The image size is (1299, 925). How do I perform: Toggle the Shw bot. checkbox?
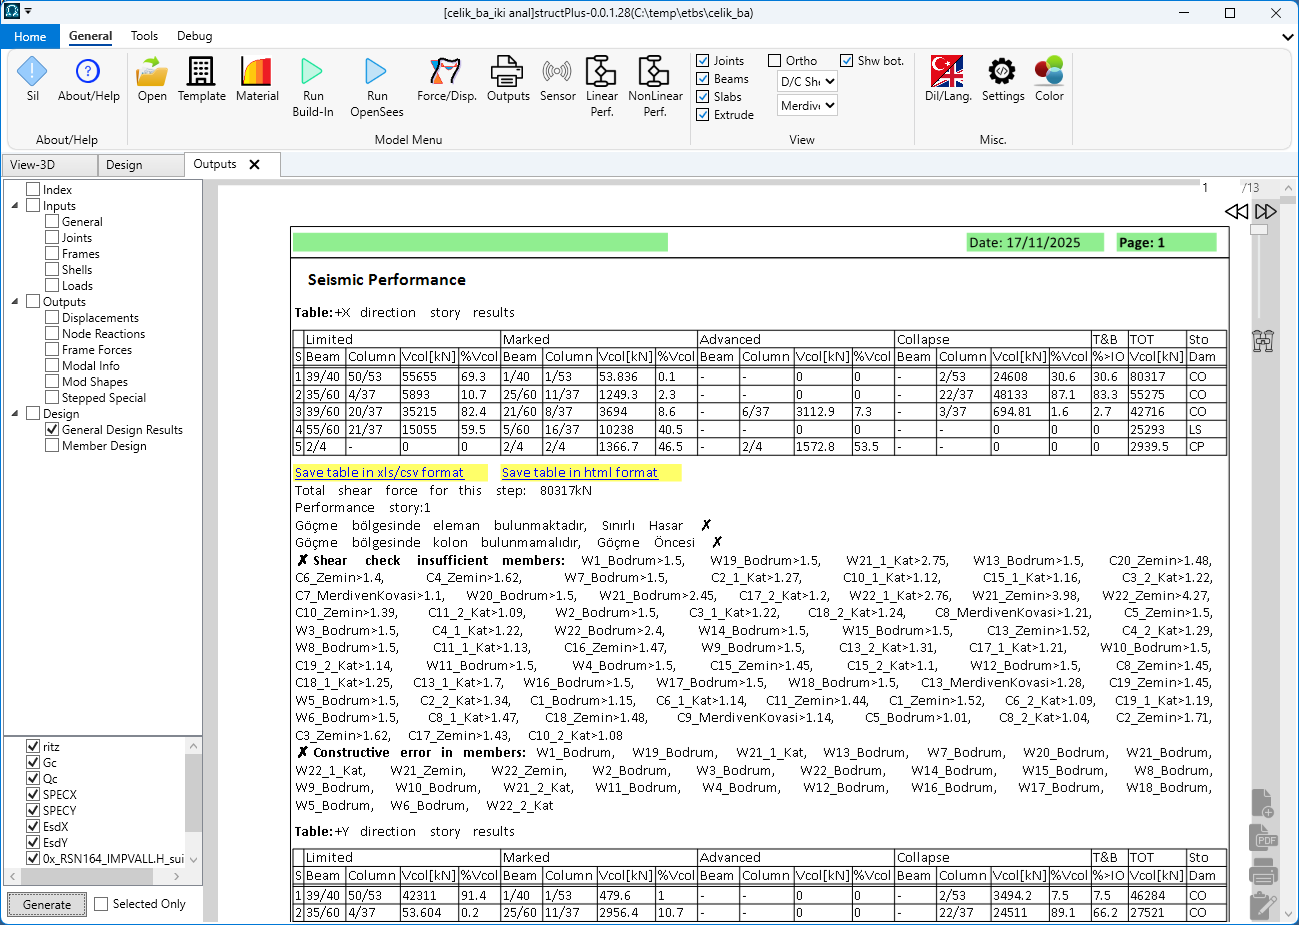pyautogui.click(x=847, y=61)
